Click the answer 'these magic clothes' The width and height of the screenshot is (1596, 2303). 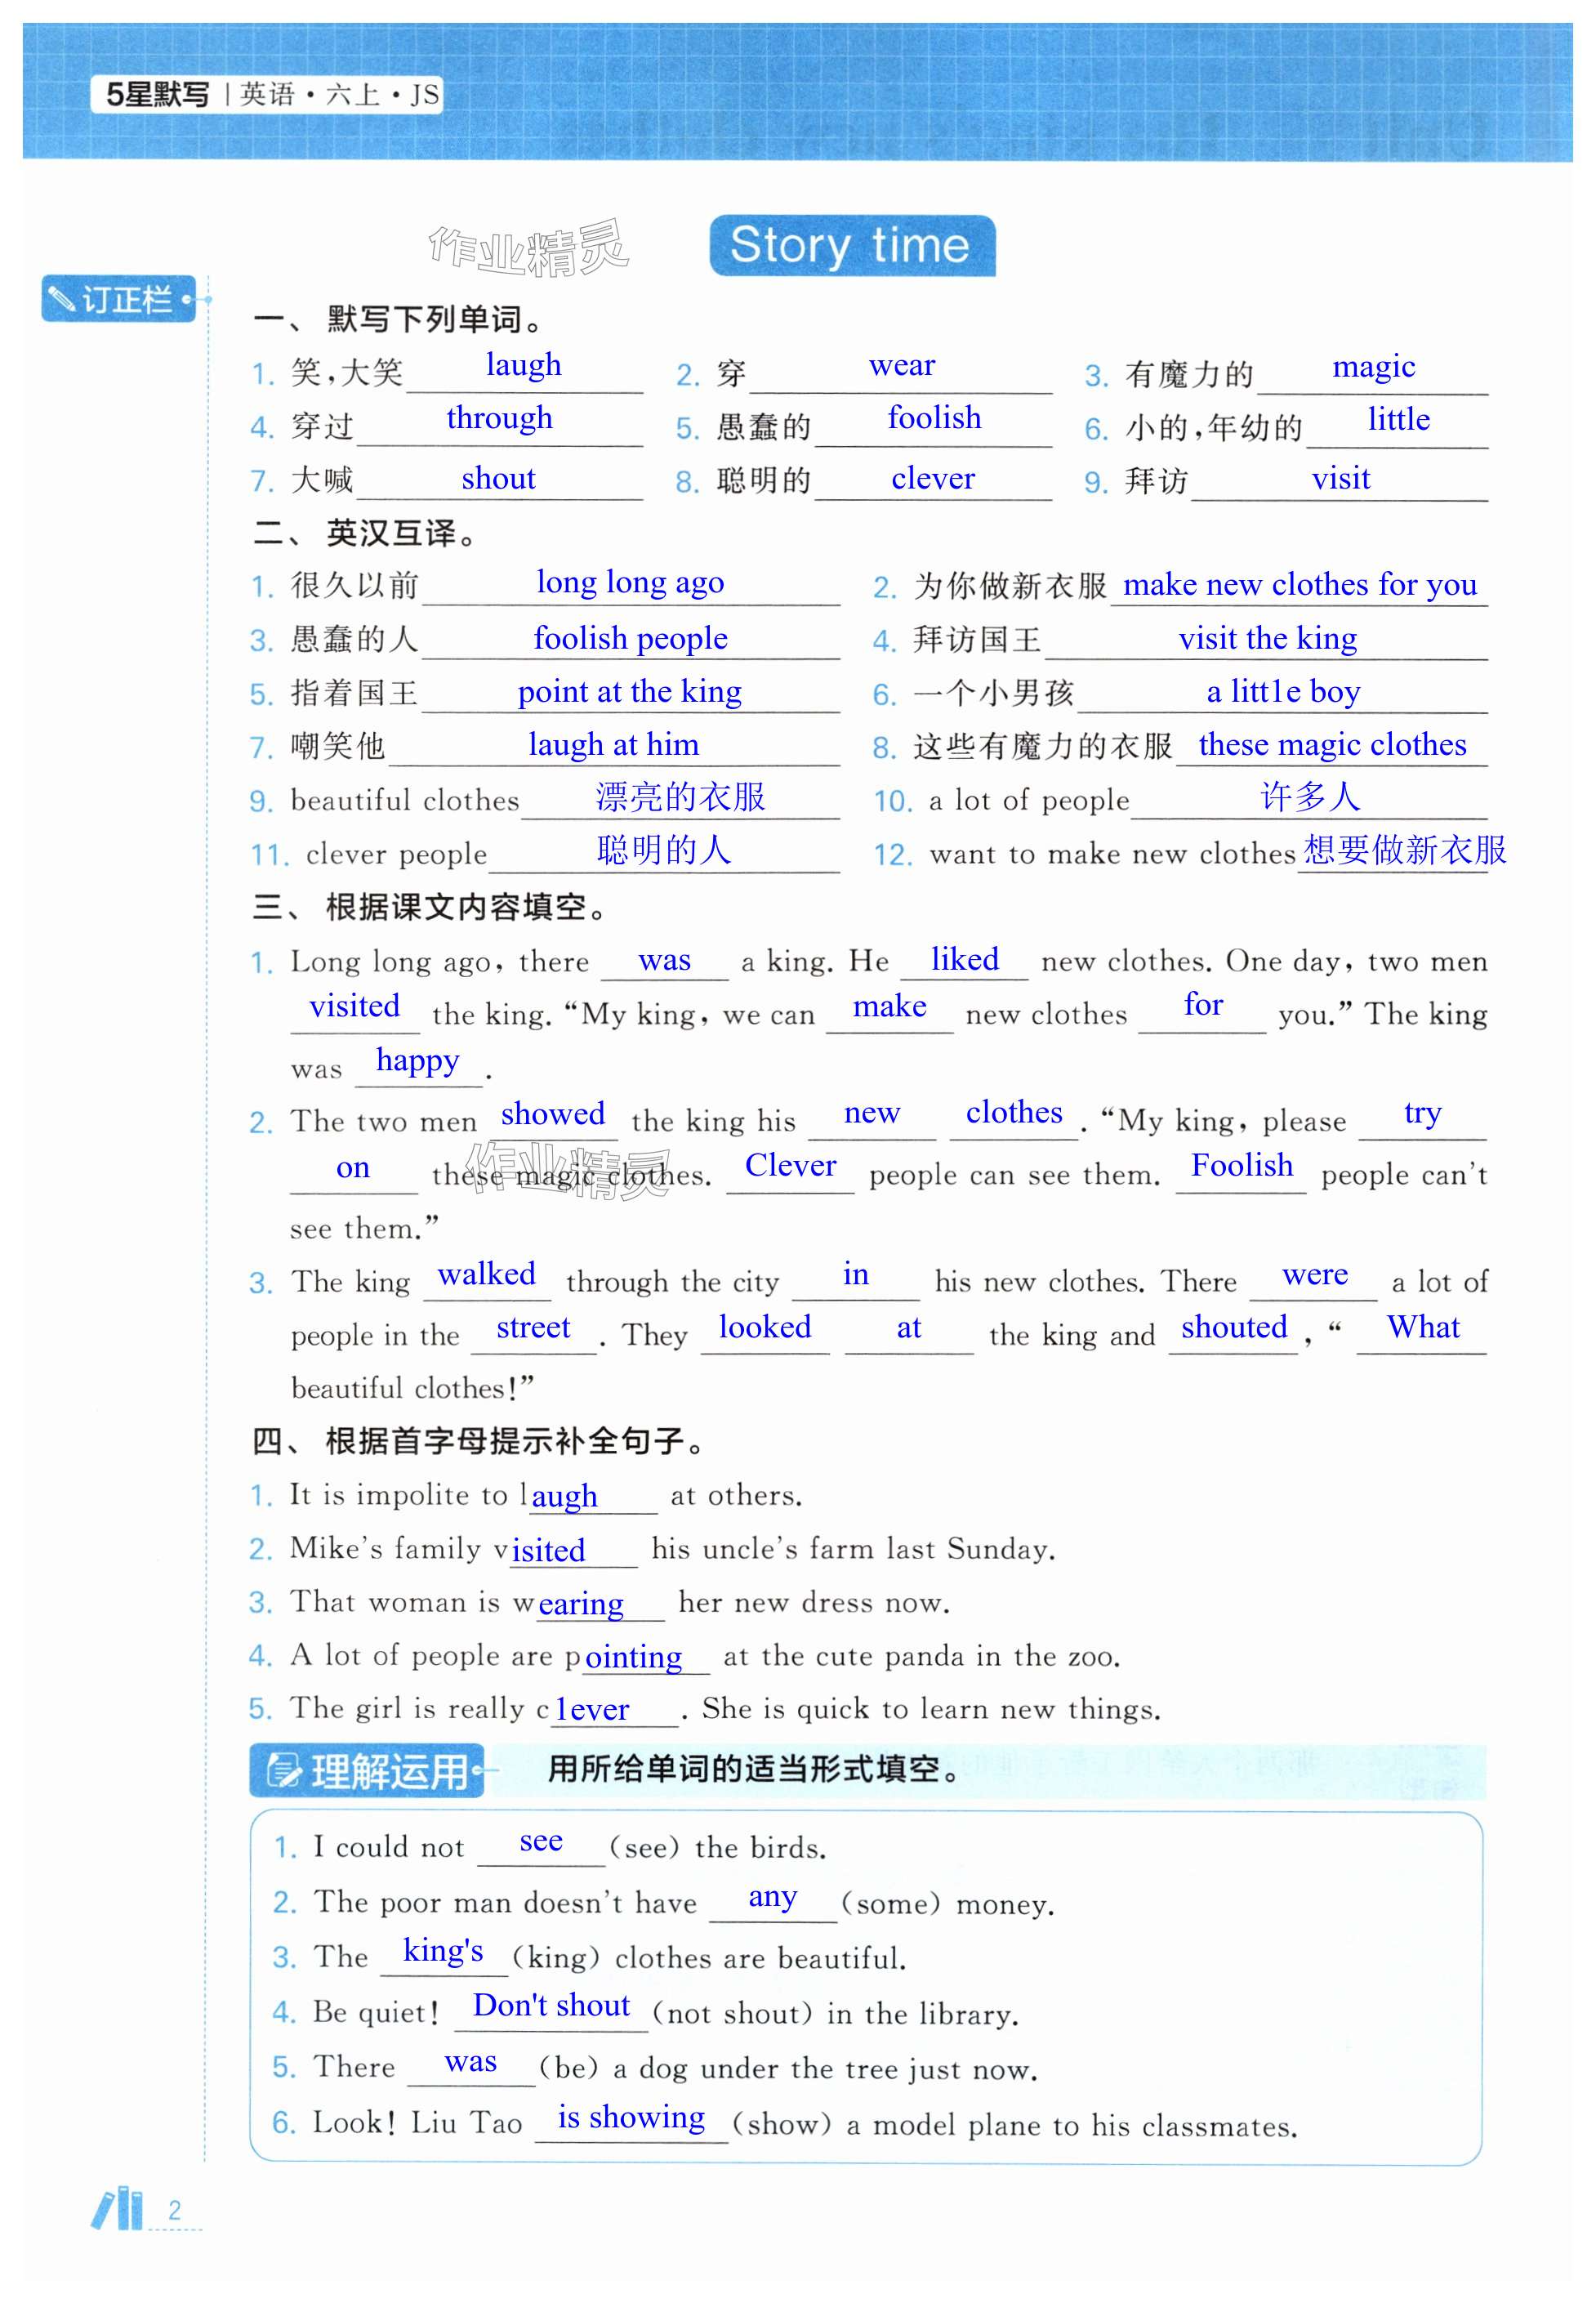pos(1332,745)
